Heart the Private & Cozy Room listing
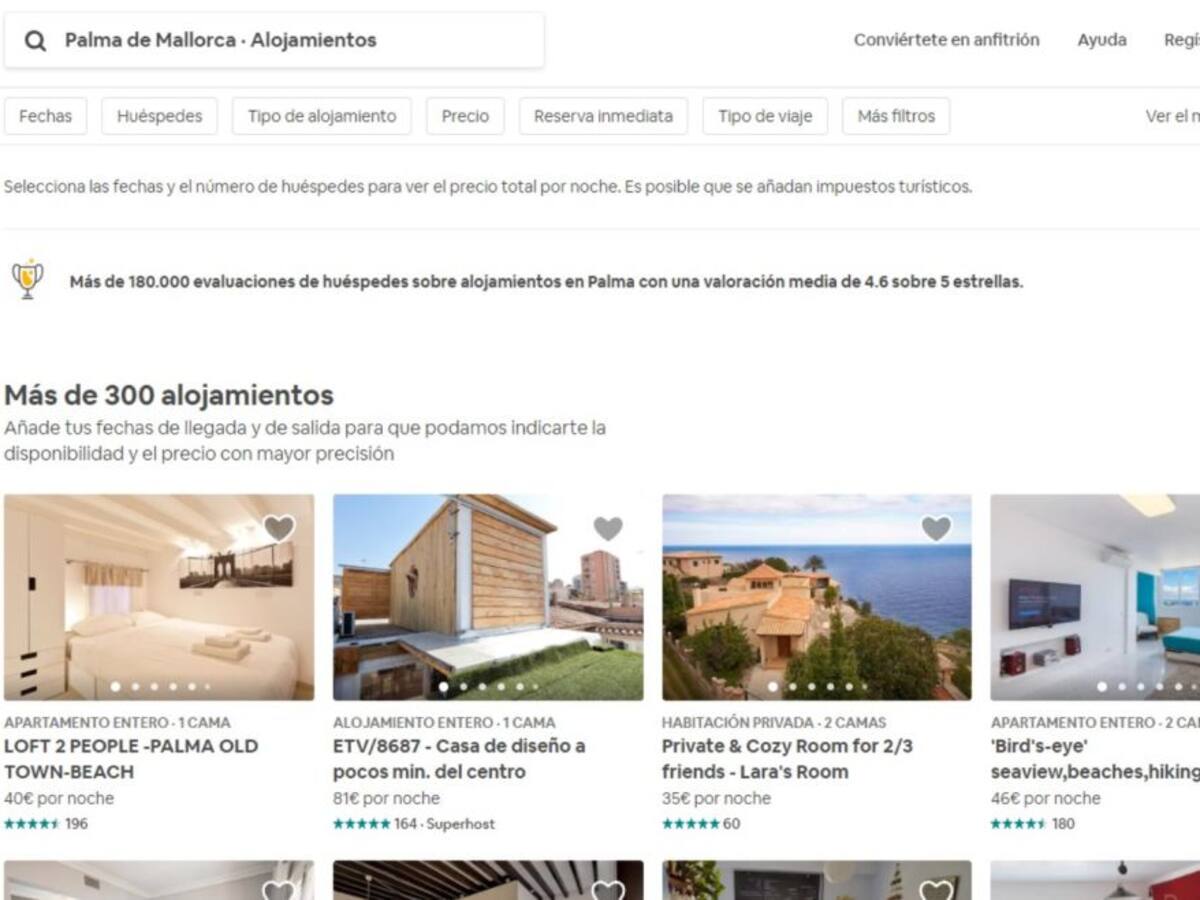 (x=936, y=528)
